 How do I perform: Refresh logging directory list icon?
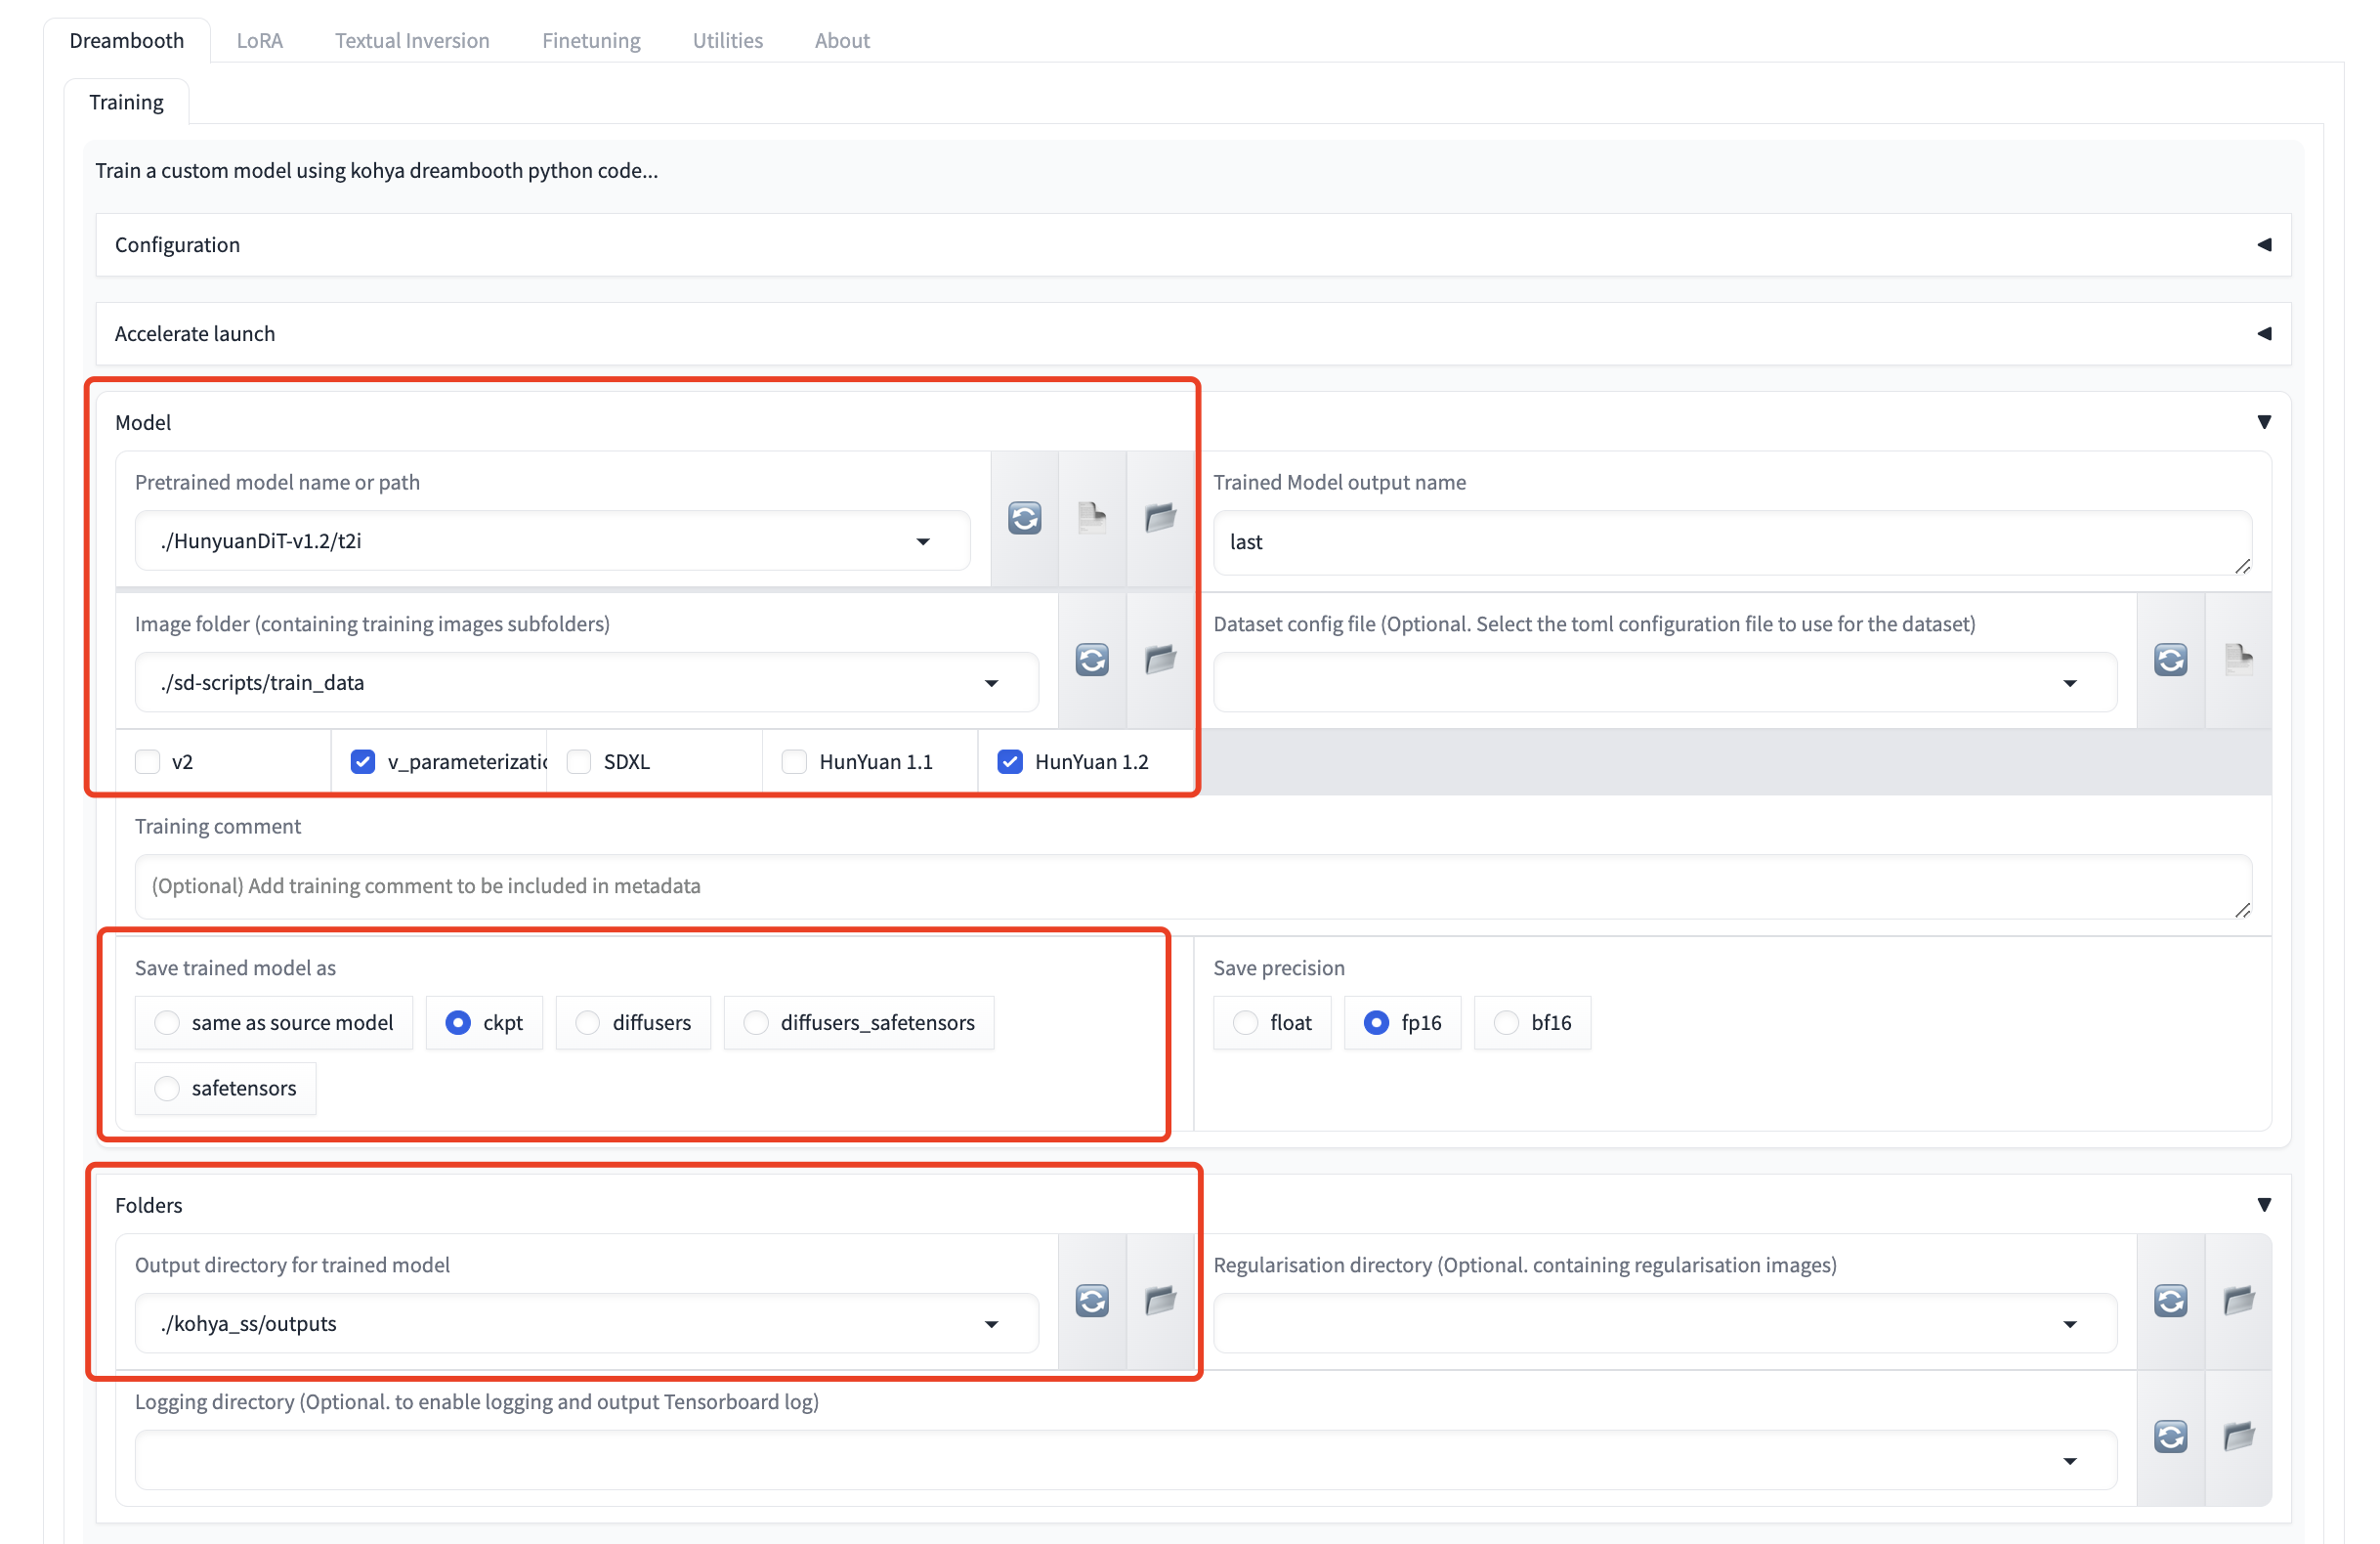coord(2169,1437)
